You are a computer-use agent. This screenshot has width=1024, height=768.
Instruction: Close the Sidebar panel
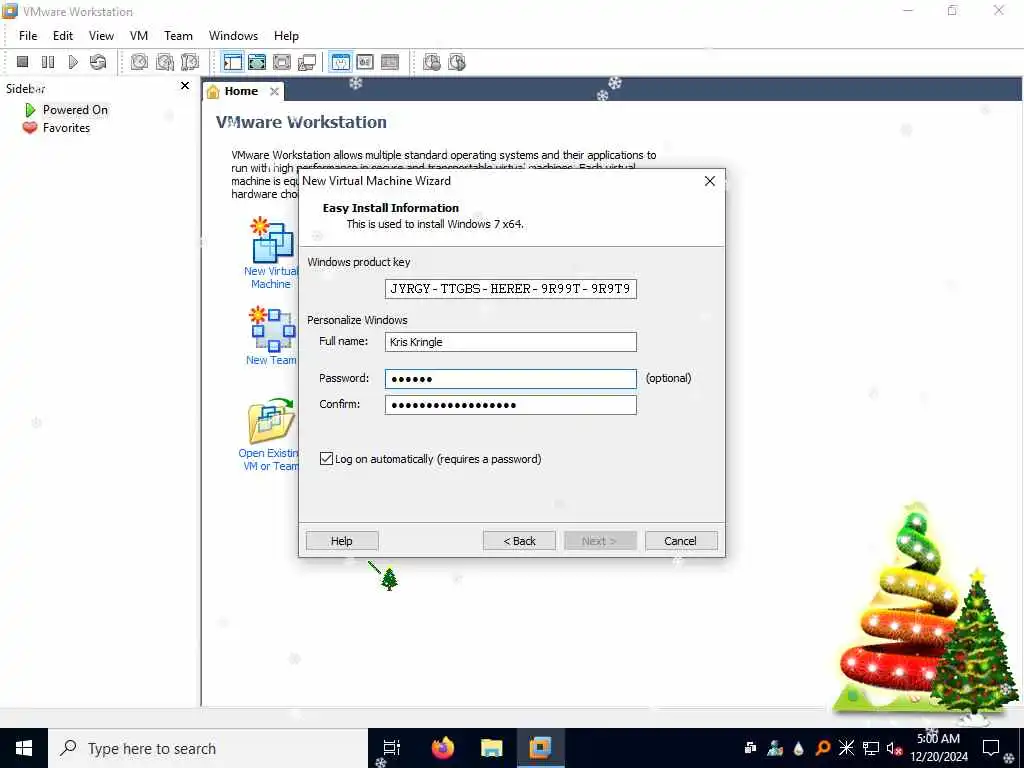point(185,86)
